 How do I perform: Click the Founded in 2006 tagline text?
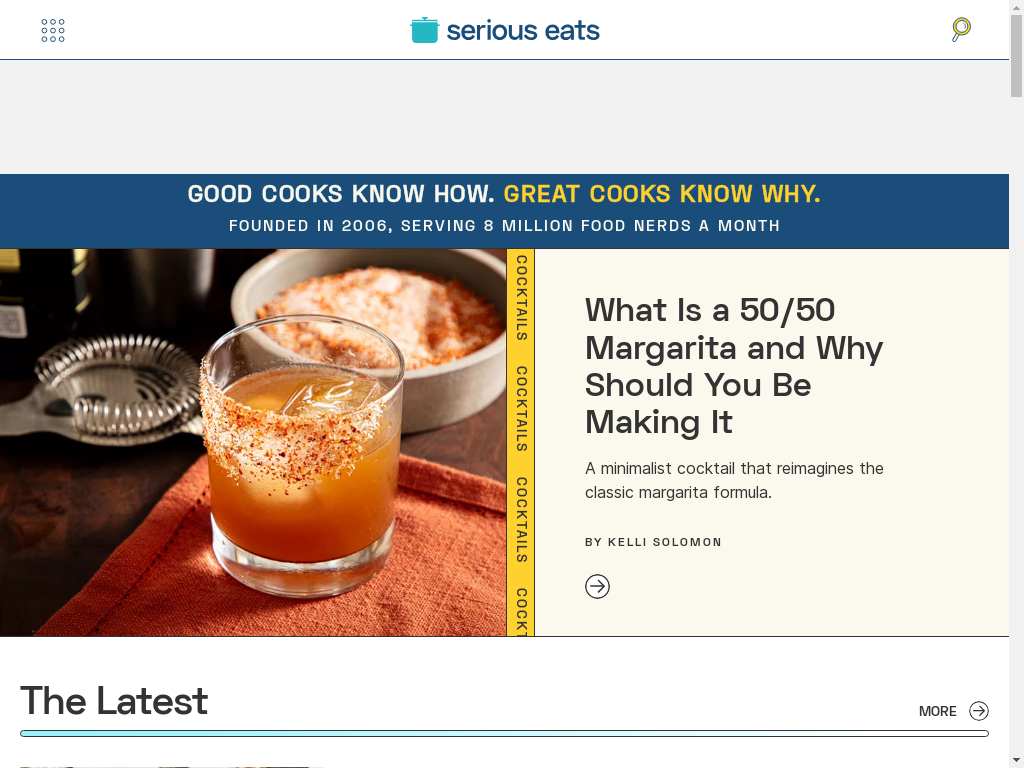tap(504, 226)
